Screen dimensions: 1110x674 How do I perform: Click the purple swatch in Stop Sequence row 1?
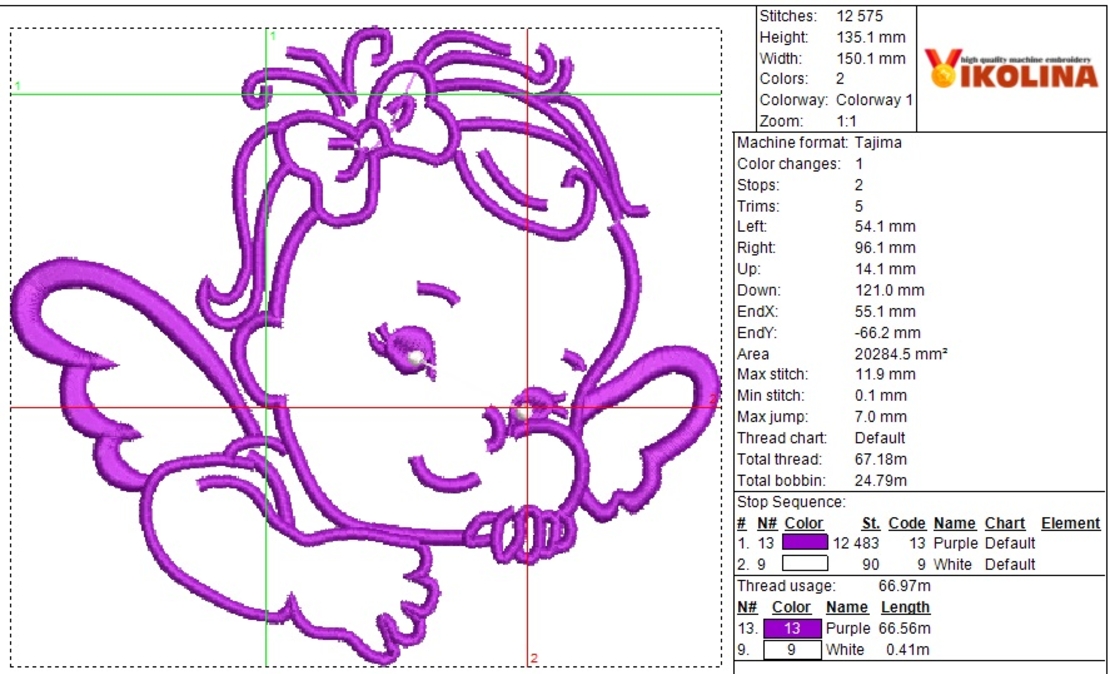click(x=805, y=543)
